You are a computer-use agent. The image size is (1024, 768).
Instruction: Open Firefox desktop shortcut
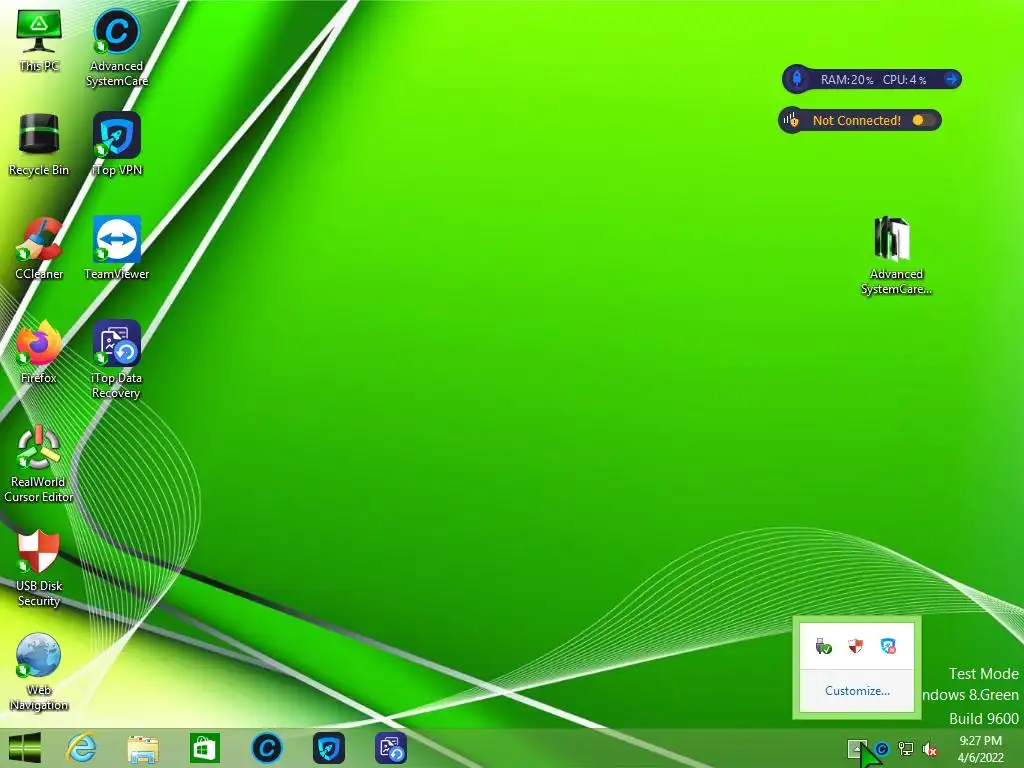click(39, 351)
